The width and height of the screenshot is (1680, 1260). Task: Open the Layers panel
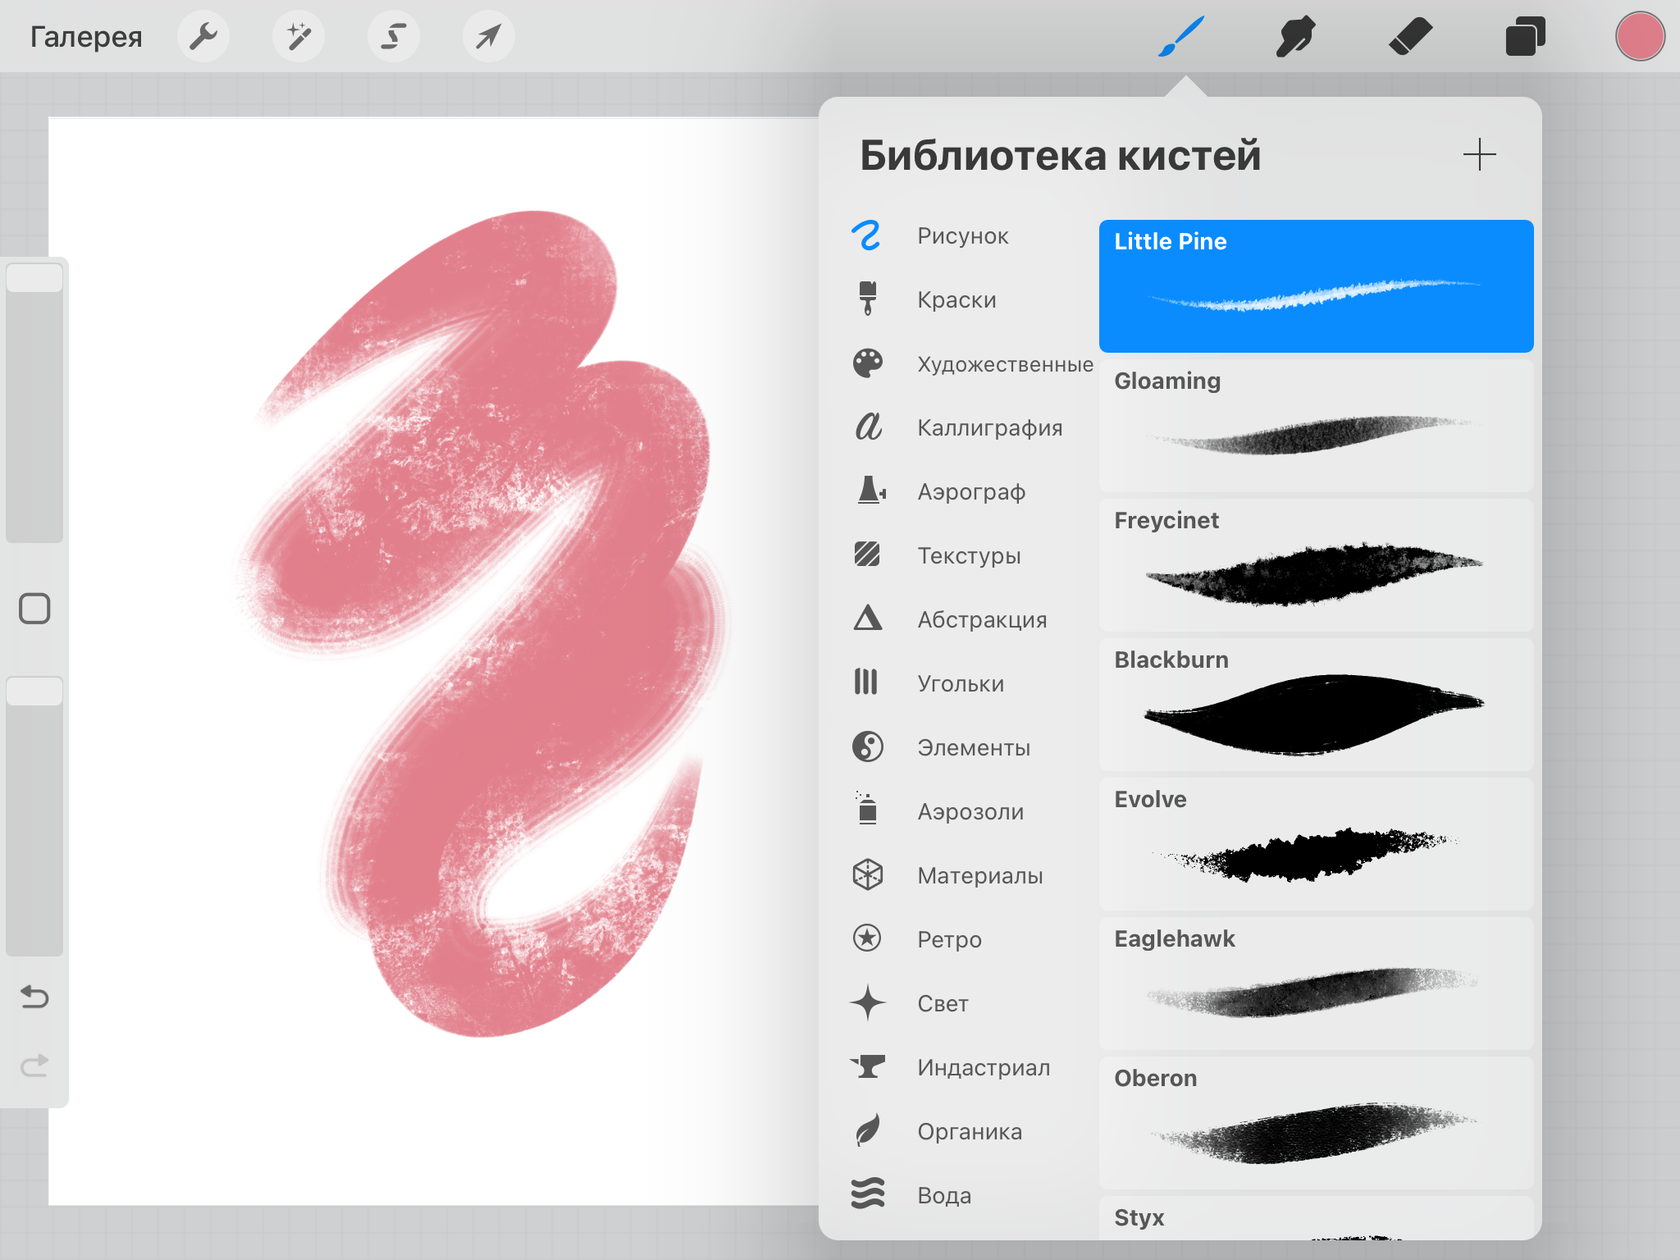coord(1525,37)
